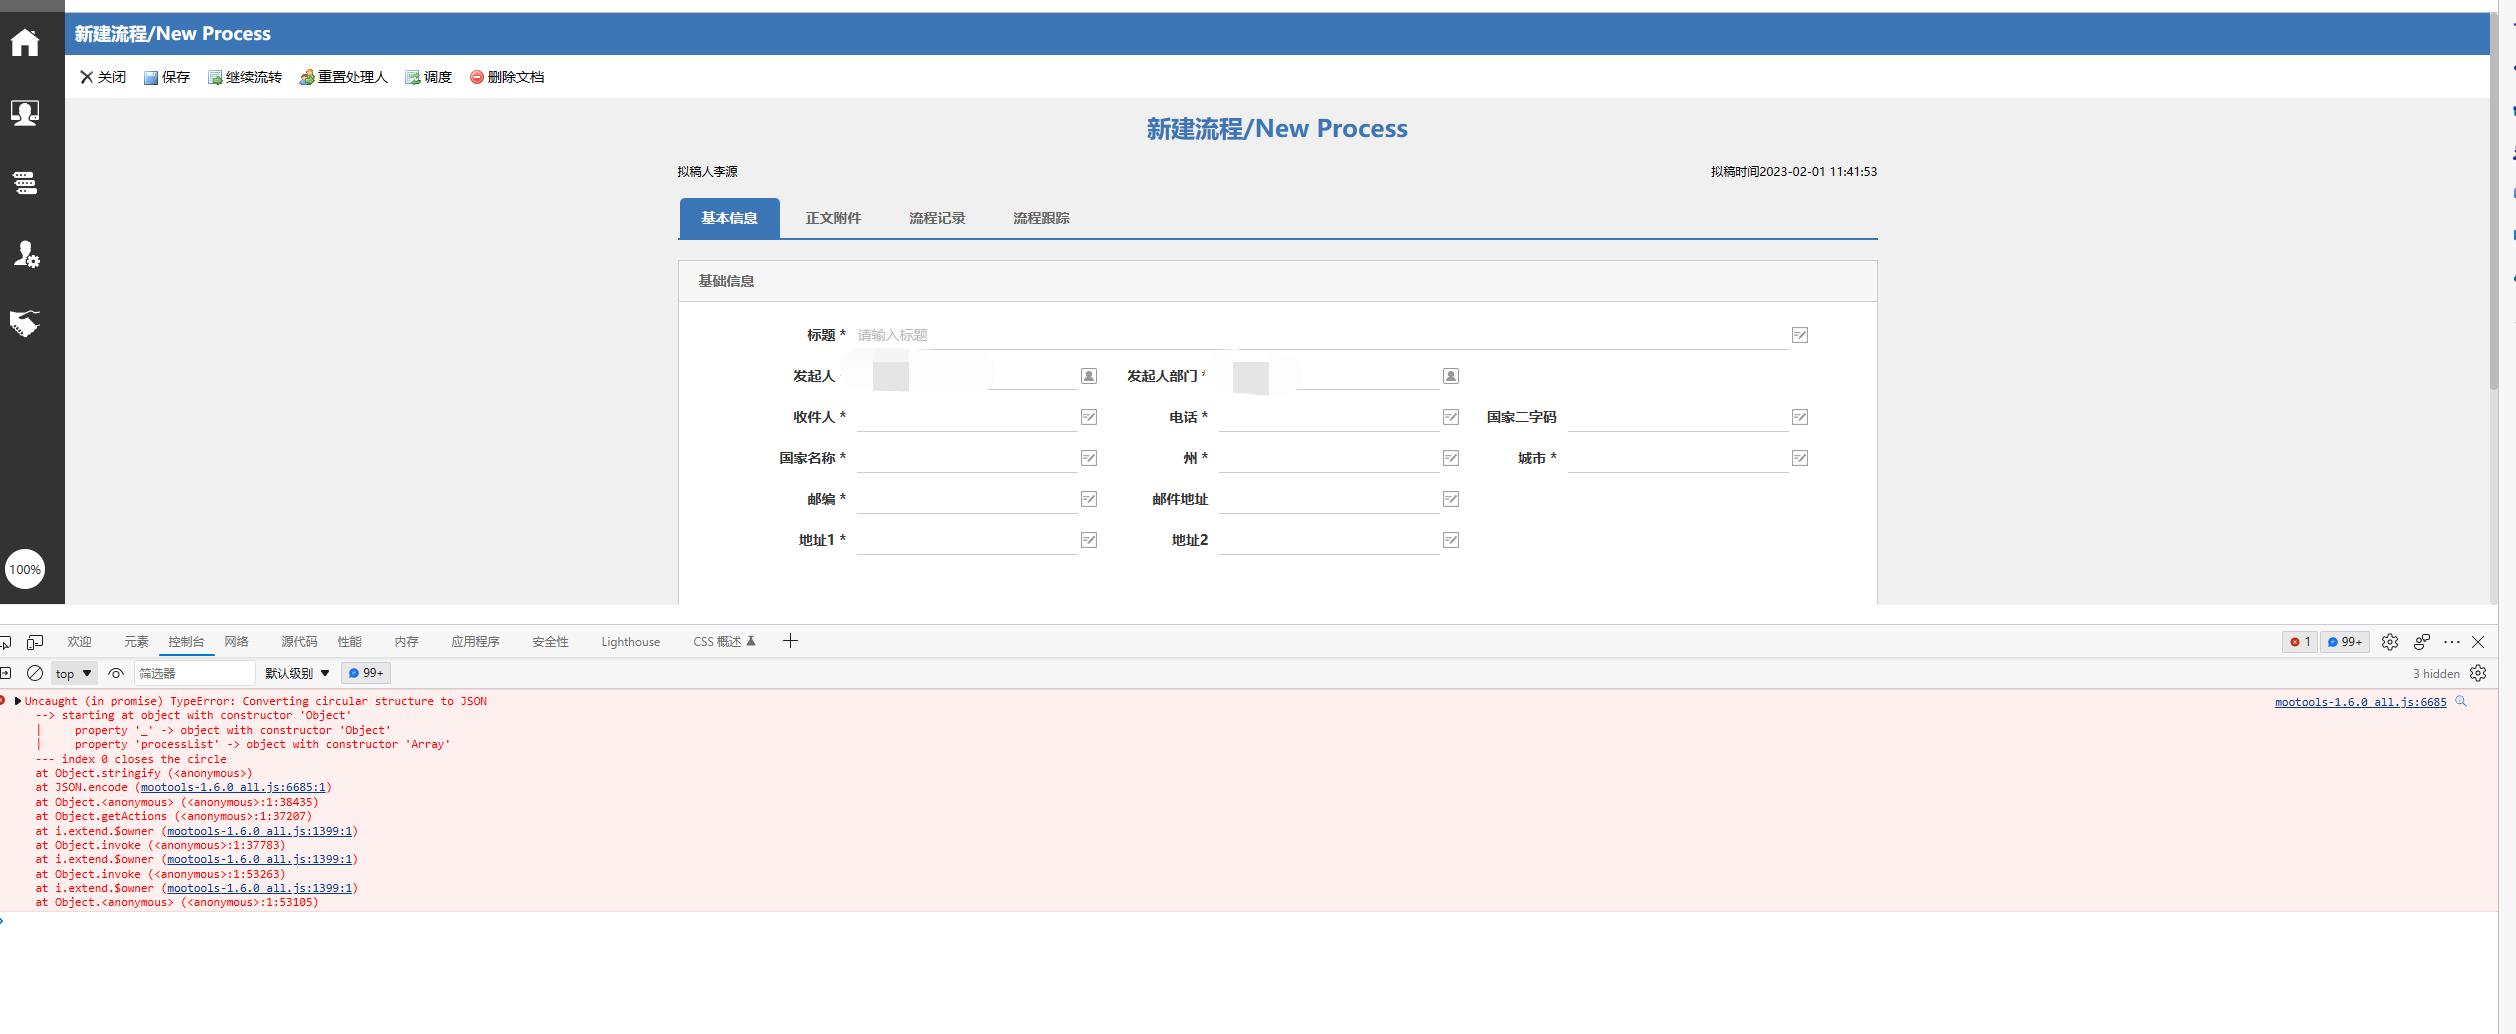2516x1034 pixels.
Task: Click the 标题 title input field
Action: pyautogui.click(x=1322, y=335)
